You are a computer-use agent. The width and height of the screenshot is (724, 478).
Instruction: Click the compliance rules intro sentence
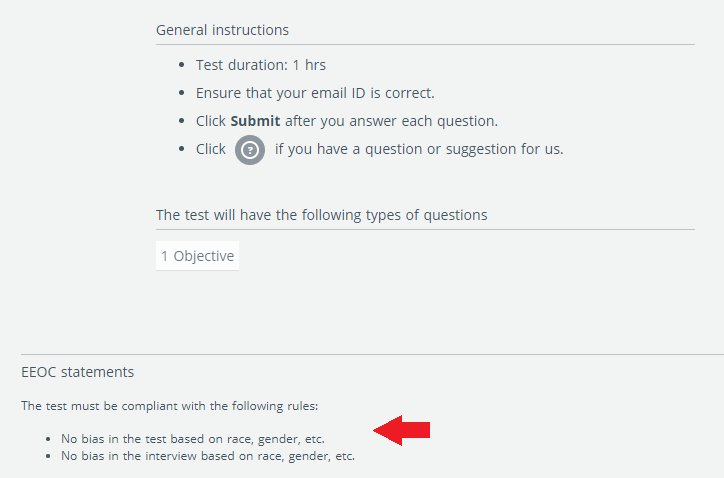pyautogui.click(x=169, y=406)
